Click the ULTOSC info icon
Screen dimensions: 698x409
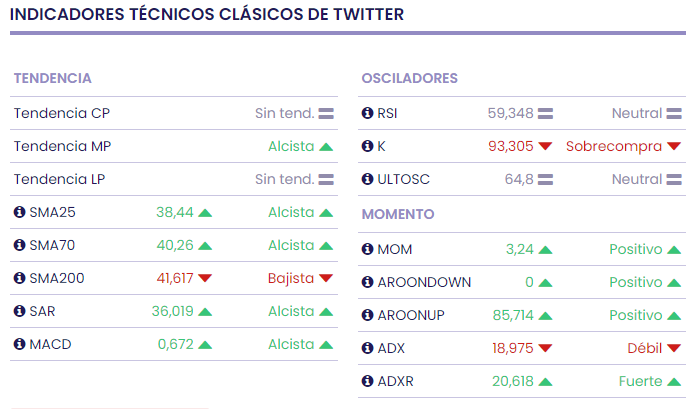[367, 179]
